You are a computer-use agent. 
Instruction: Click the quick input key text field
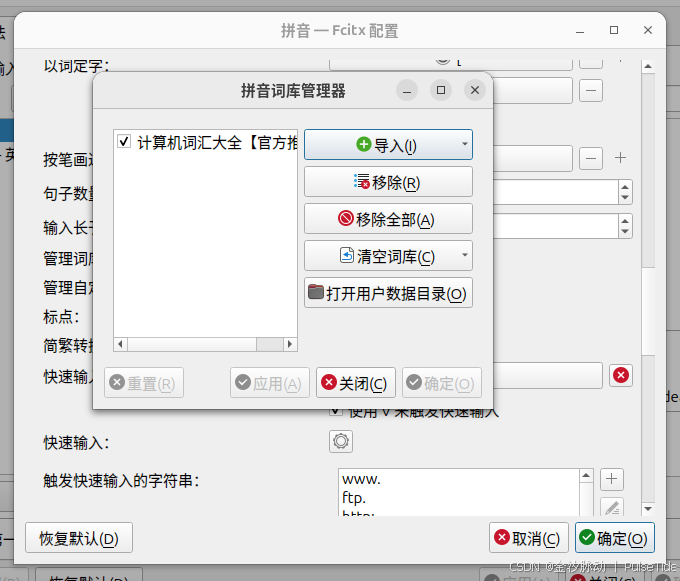(x=548, y=375)
